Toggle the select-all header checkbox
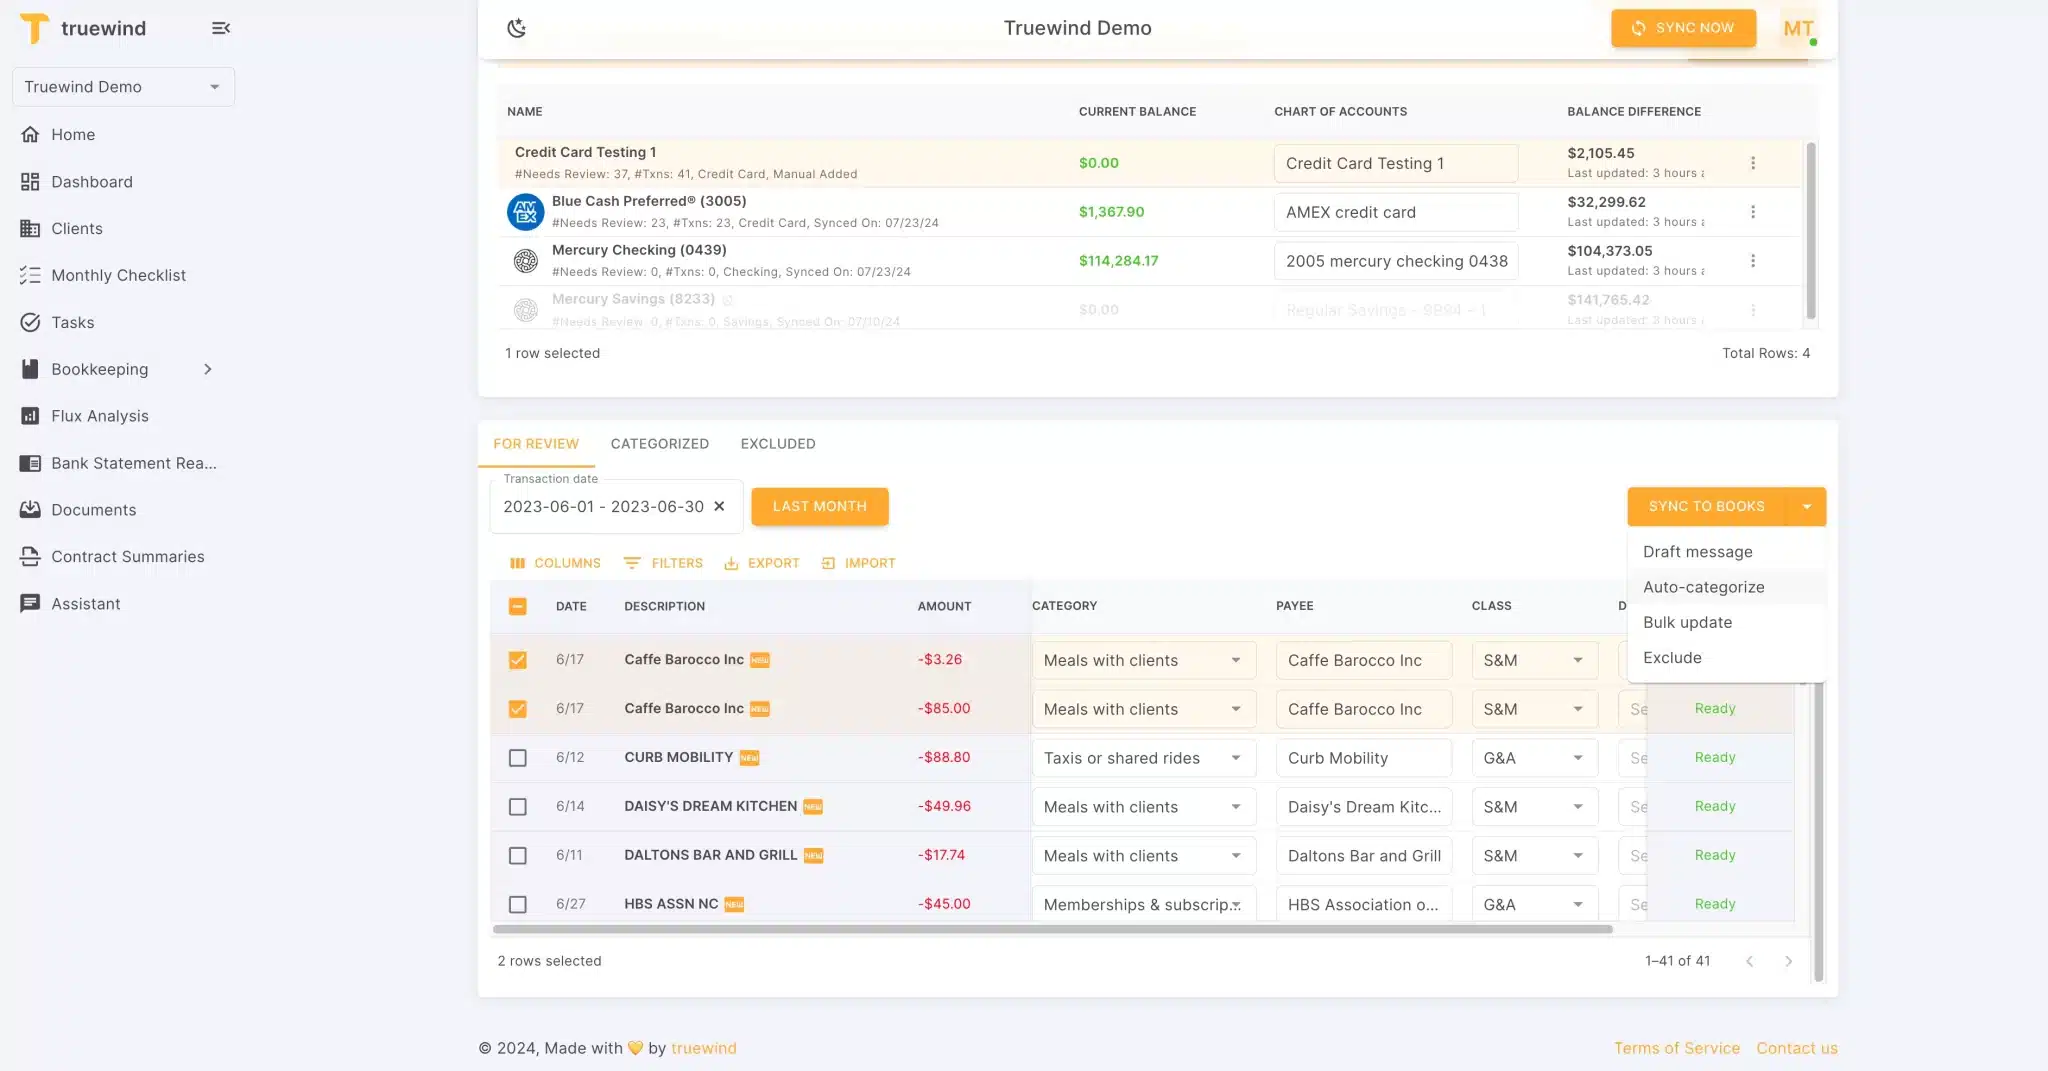 (517, 606)
